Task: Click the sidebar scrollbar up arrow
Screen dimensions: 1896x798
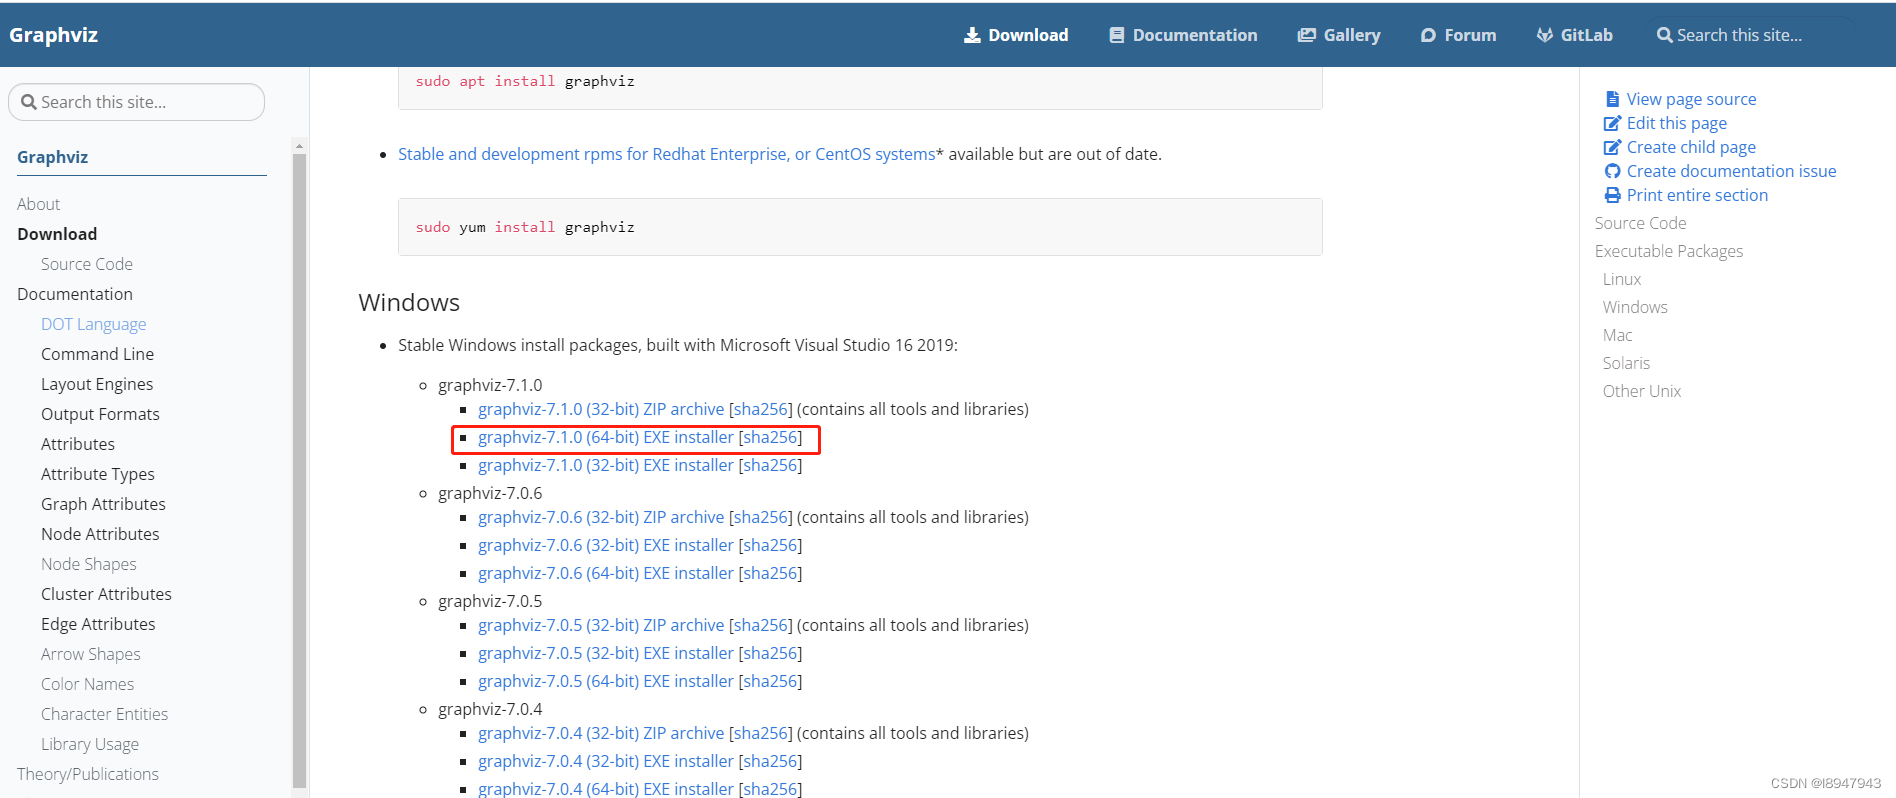Action: [x=299, y=146]
